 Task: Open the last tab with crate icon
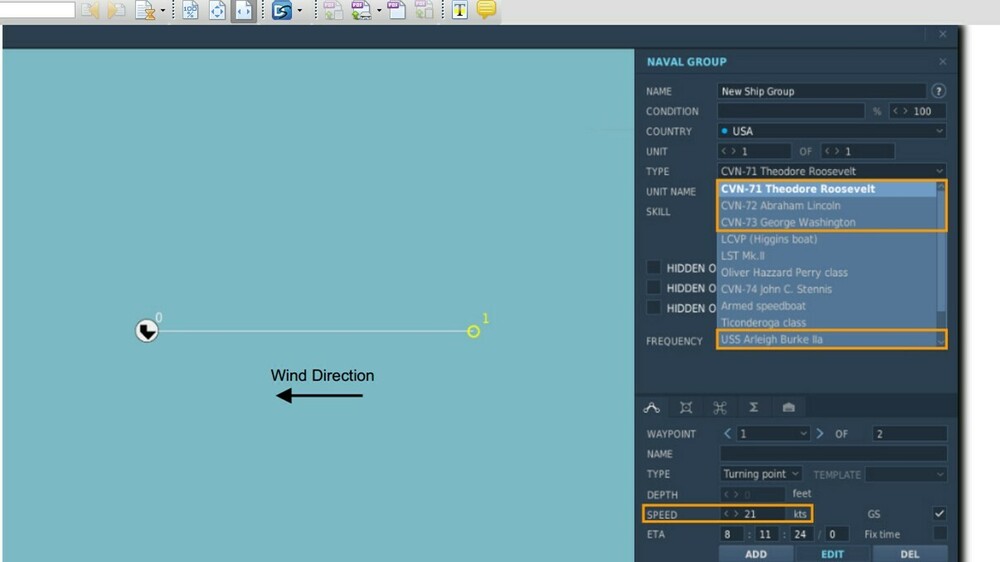[x=788, y=407]
